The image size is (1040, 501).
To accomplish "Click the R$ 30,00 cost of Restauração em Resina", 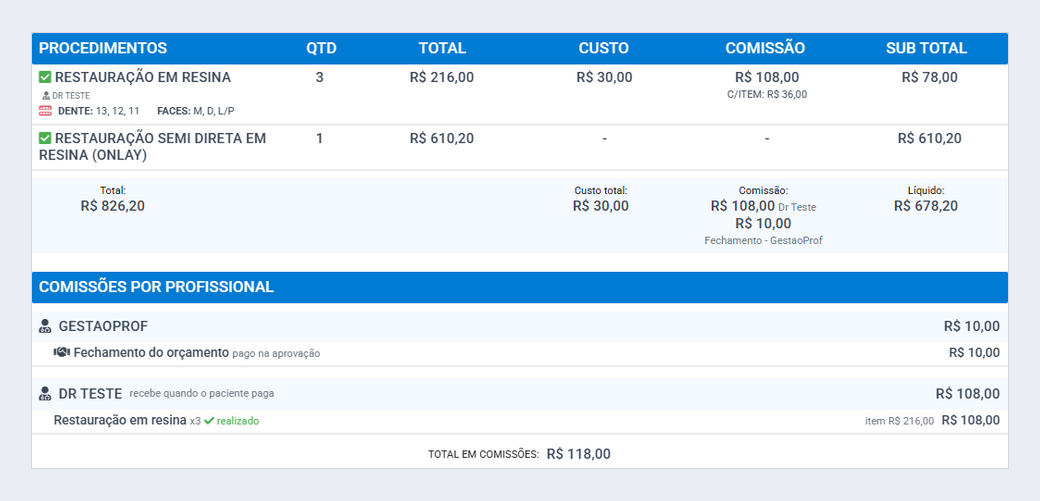I will pyautogui.click(x=604, y=78).
